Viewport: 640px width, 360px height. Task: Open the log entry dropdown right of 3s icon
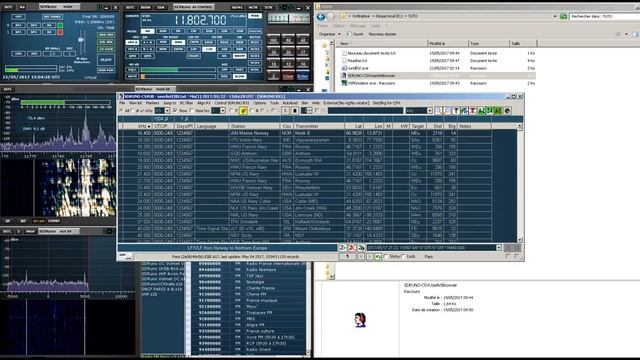(498, 248)
